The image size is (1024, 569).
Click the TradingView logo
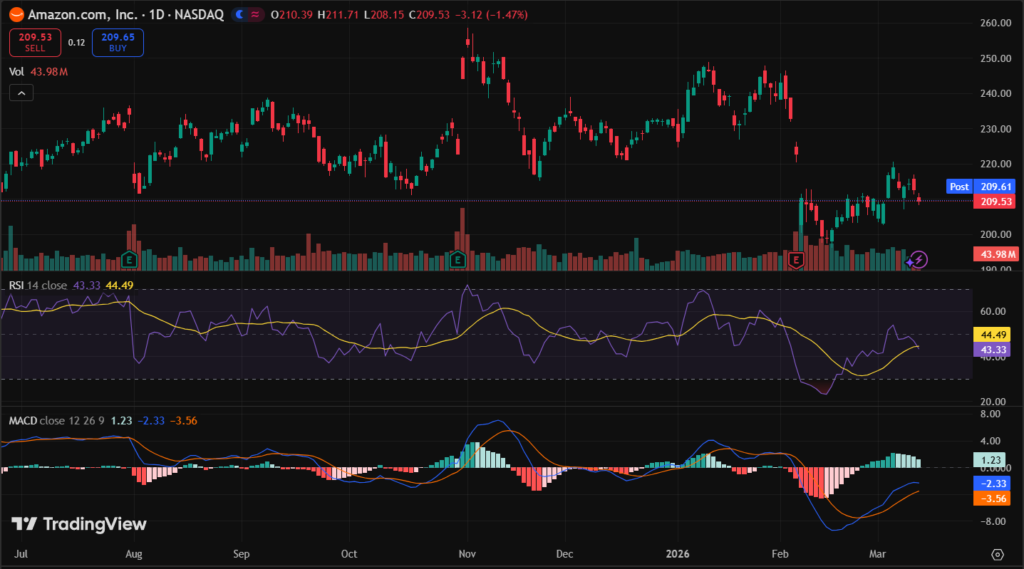79,524
